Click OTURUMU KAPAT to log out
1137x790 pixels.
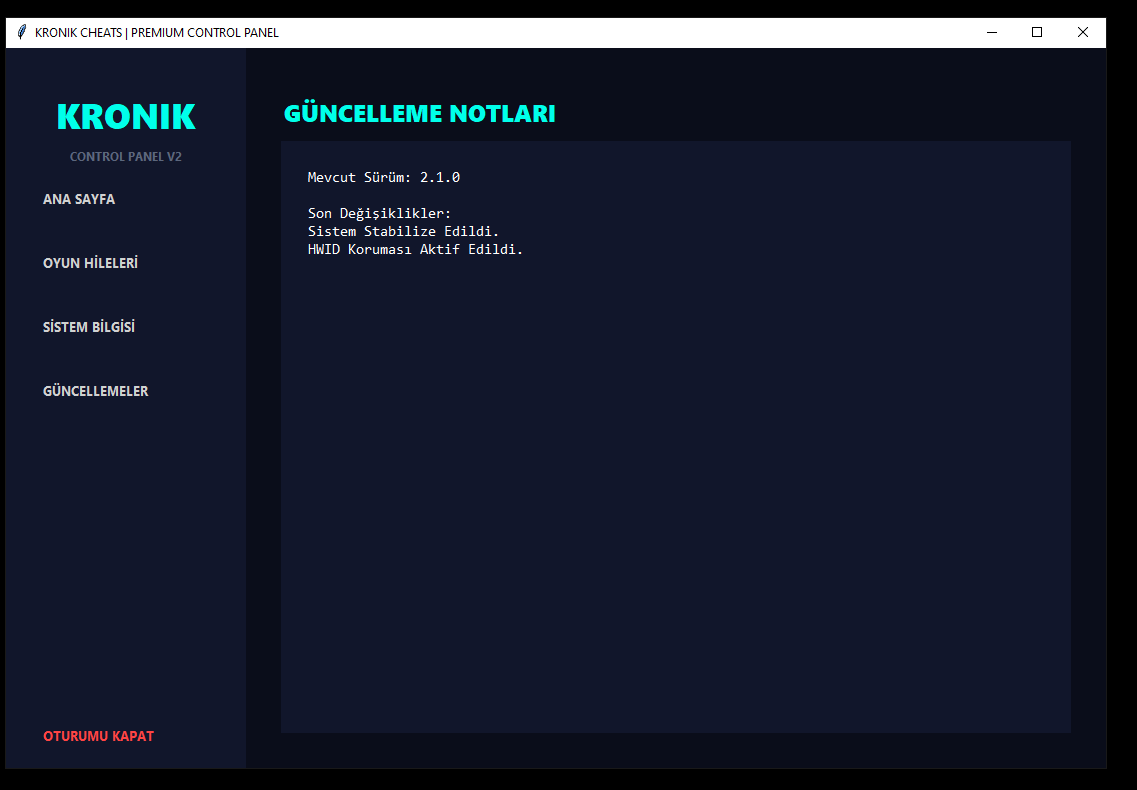coord(99,736)
